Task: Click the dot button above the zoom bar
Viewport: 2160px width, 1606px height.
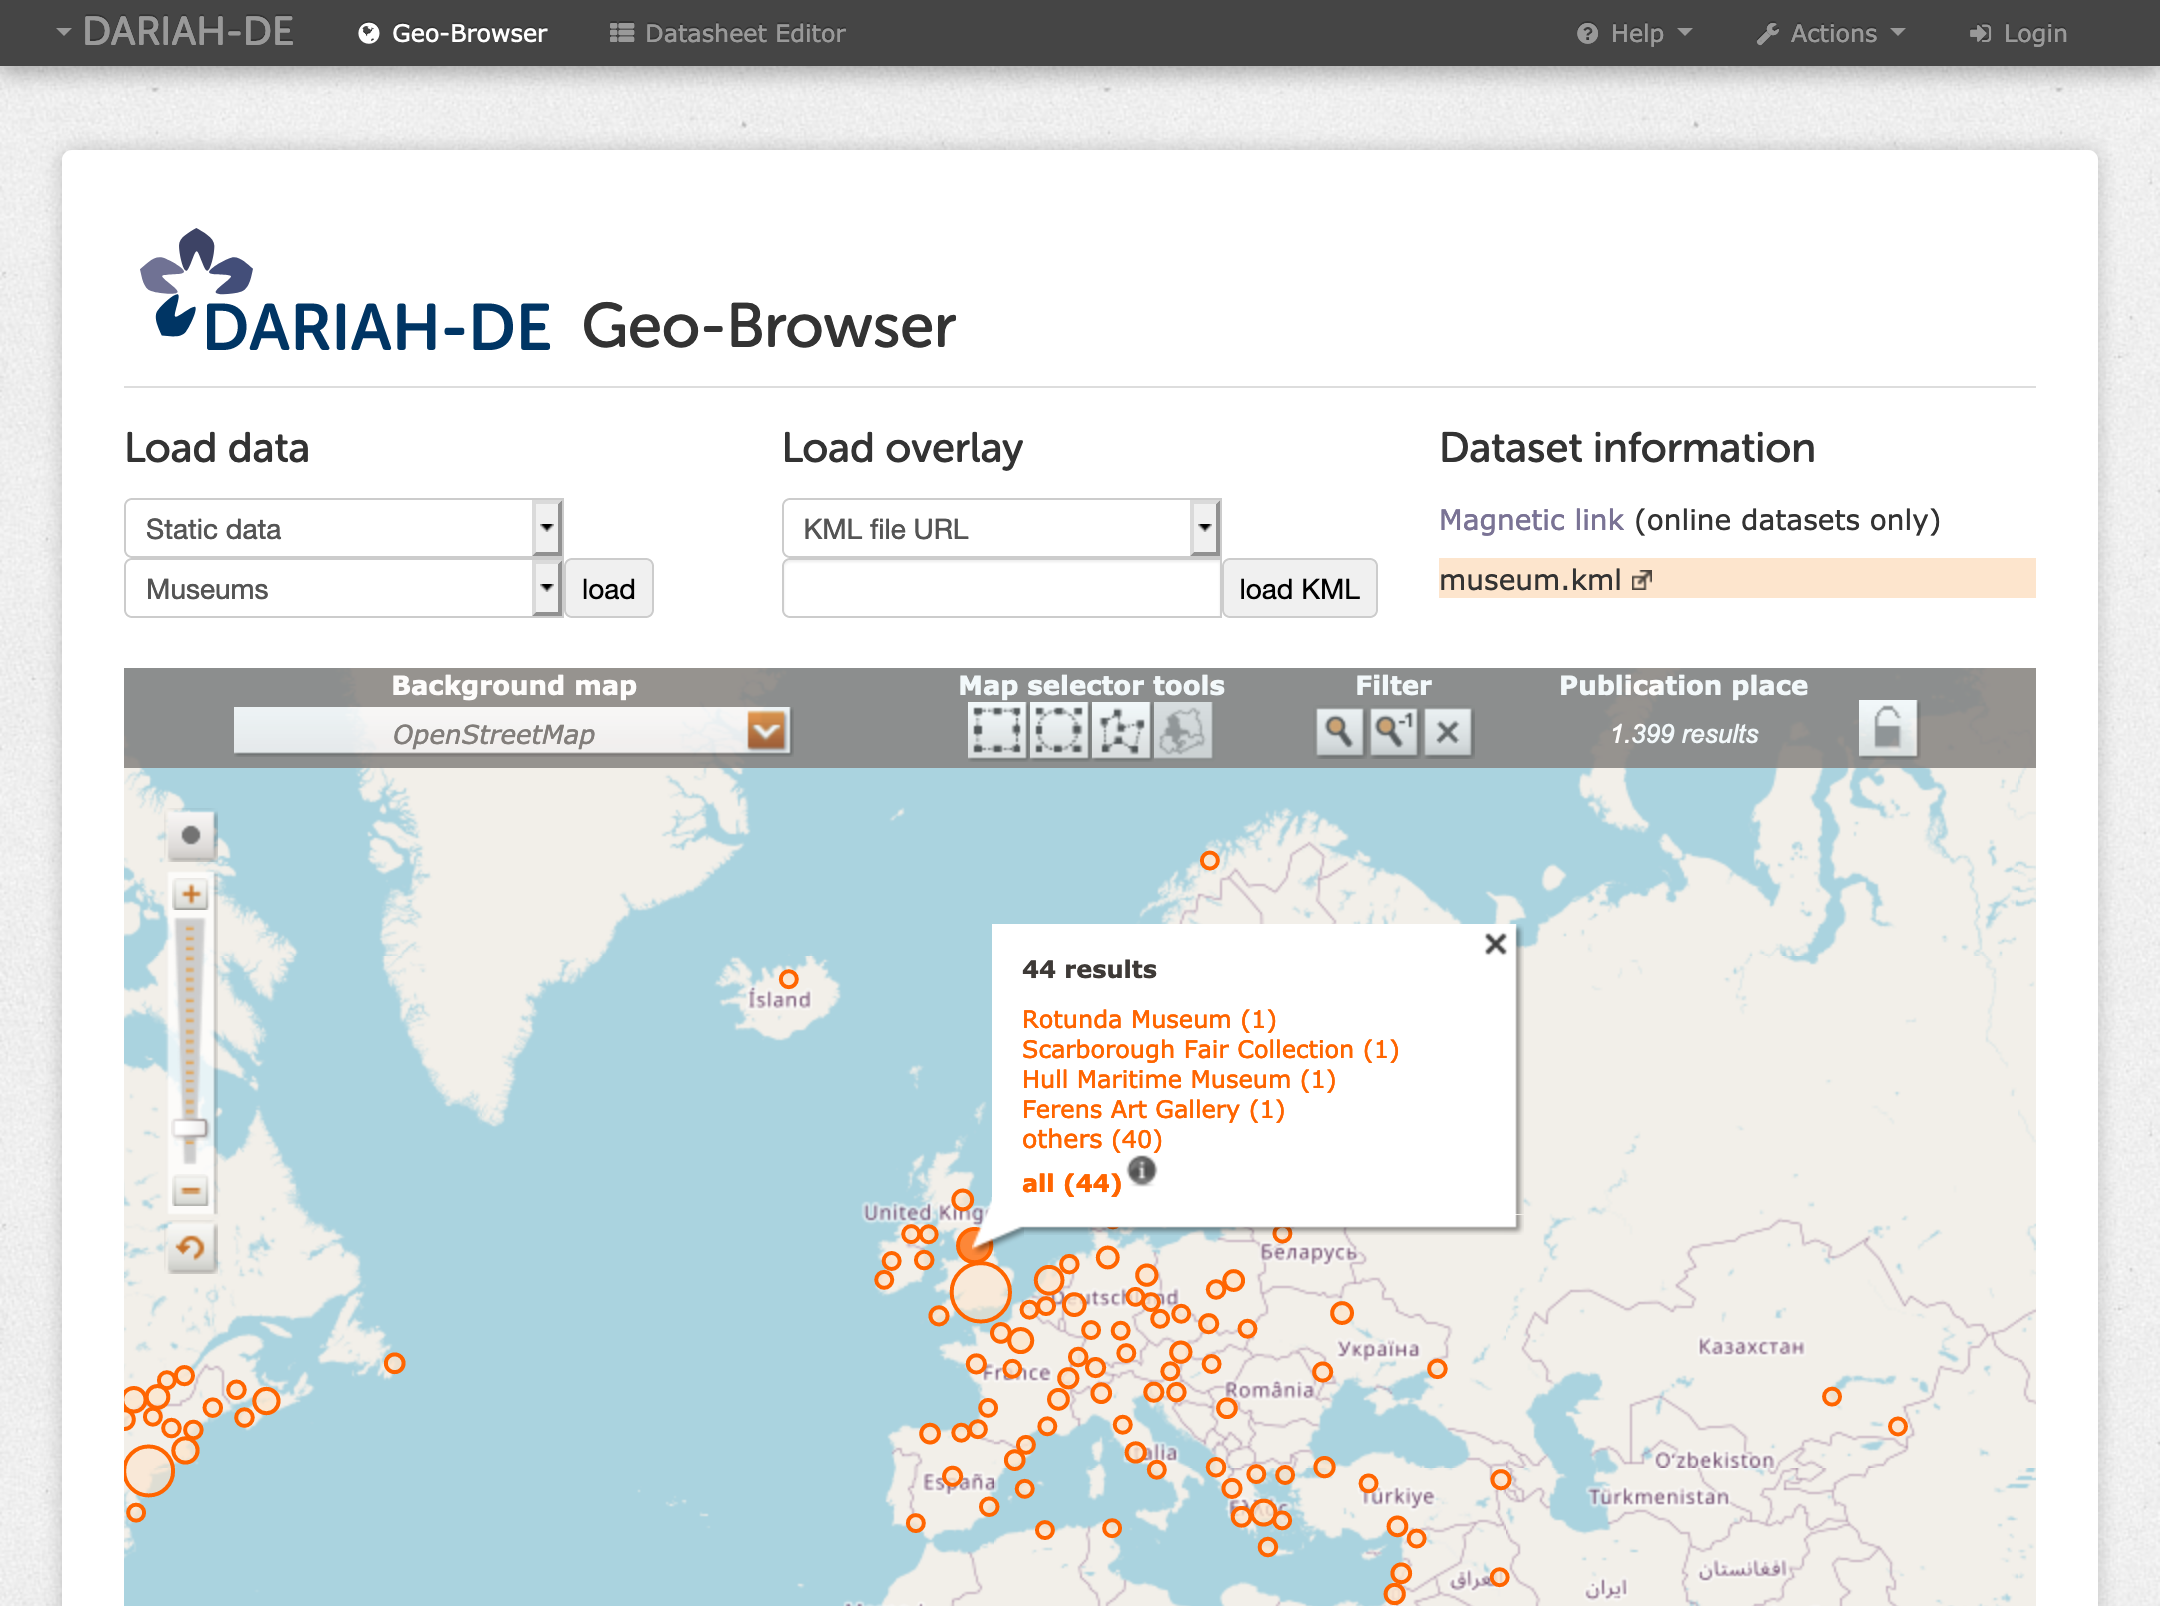Action: 191,835
